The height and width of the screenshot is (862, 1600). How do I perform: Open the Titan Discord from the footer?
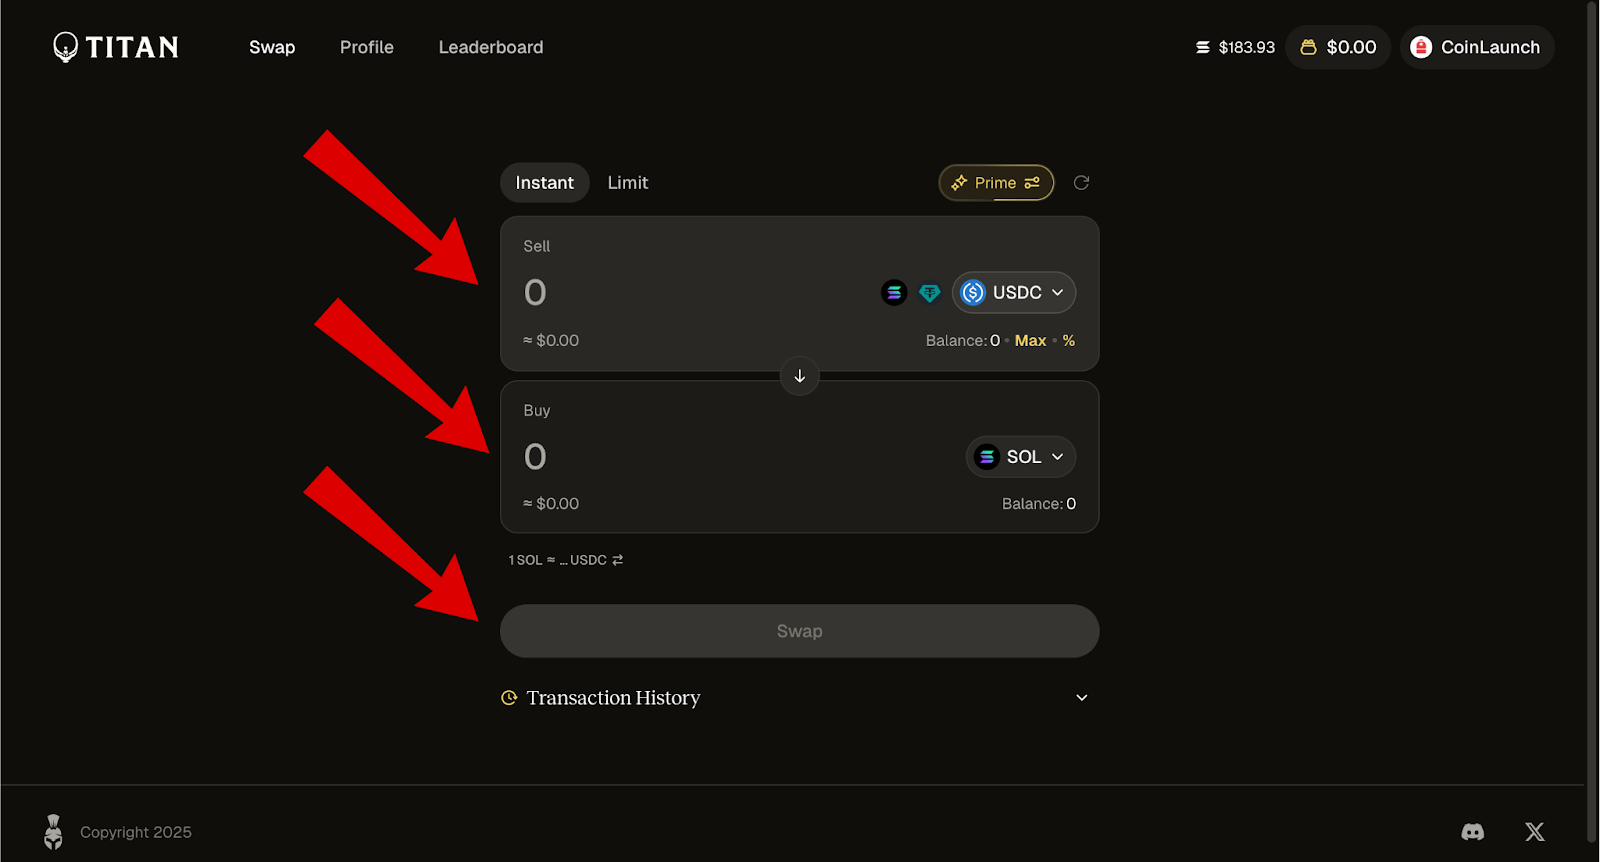click(1472, 831)
